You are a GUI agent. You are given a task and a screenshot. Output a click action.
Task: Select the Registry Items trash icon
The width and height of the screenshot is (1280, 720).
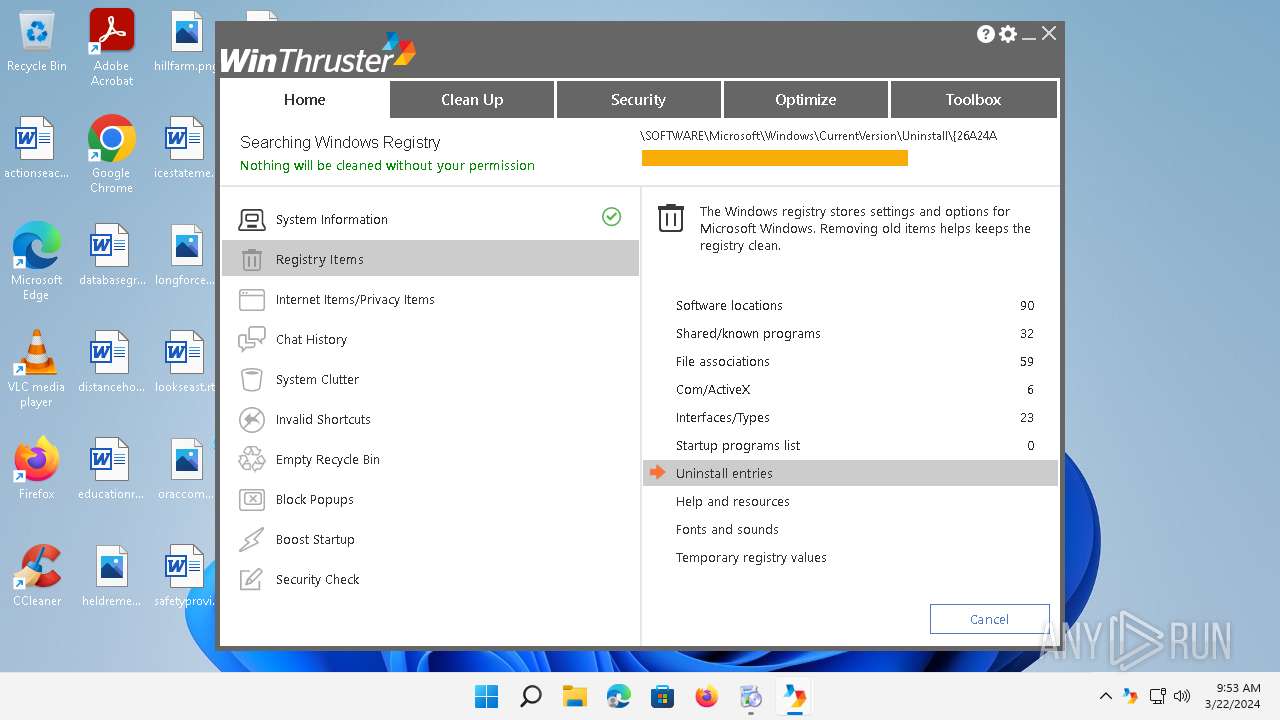(x=252, y=260)
